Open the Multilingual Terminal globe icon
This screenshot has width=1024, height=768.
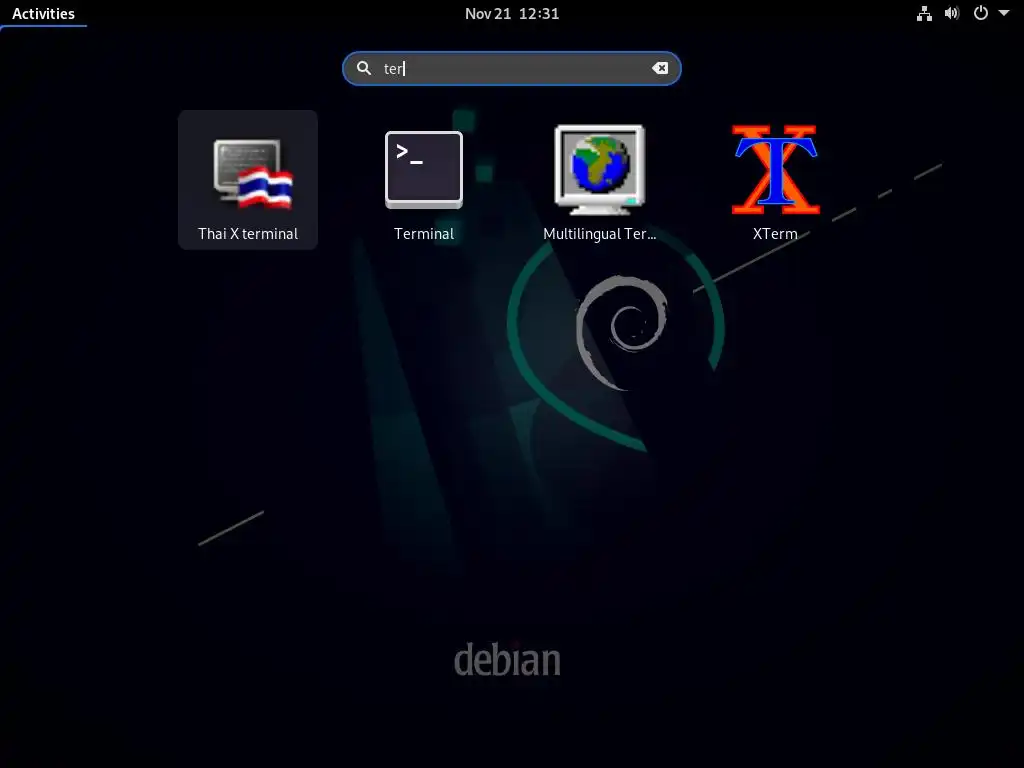[x=600, y=170]
